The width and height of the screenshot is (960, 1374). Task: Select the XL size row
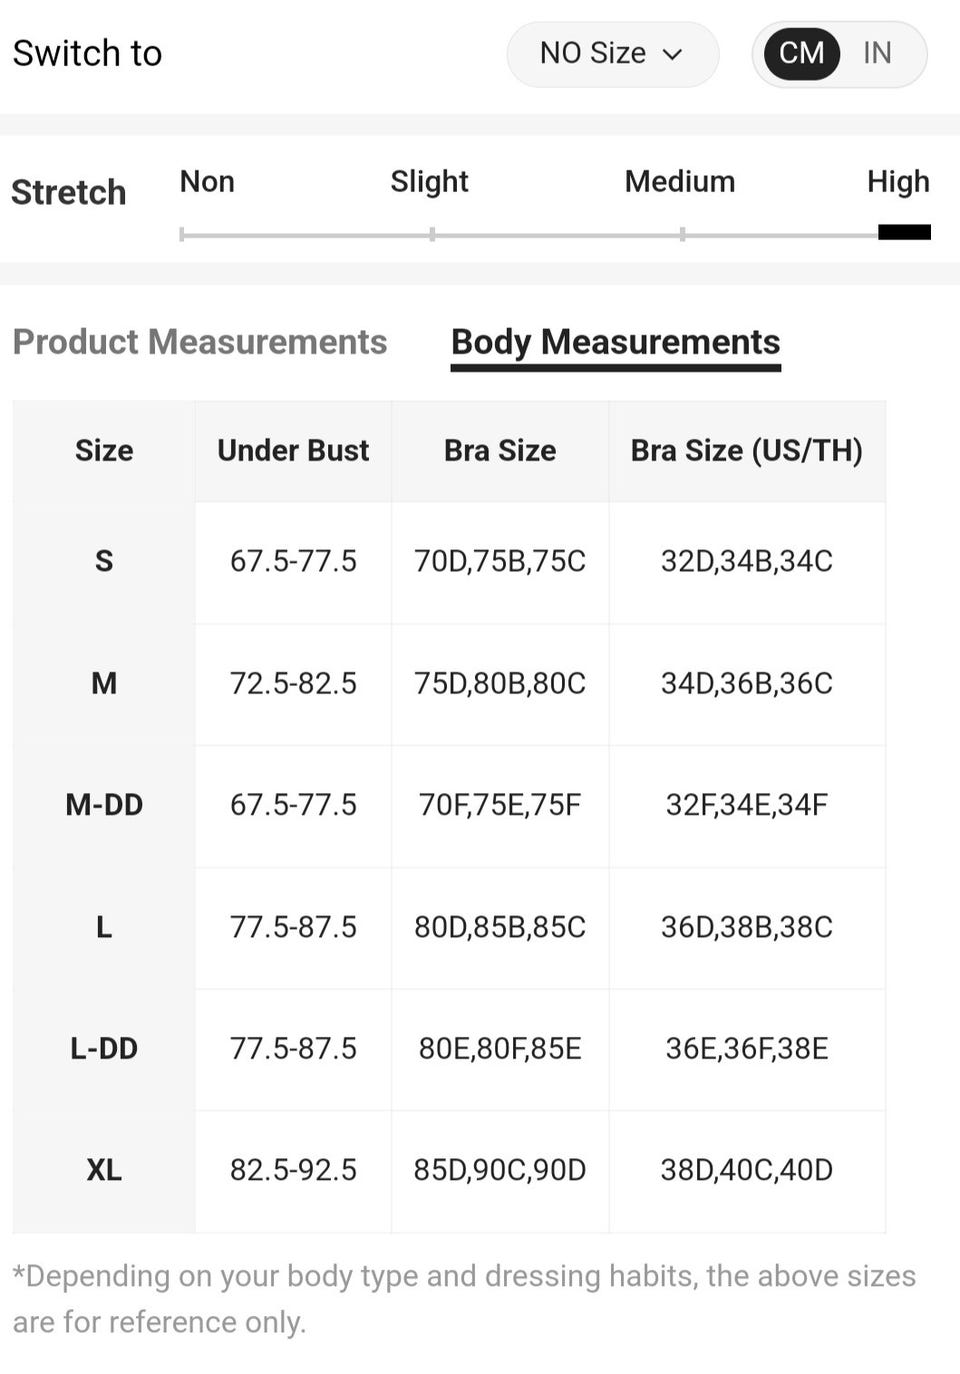pyautogui.click(x=104, y=1170)
